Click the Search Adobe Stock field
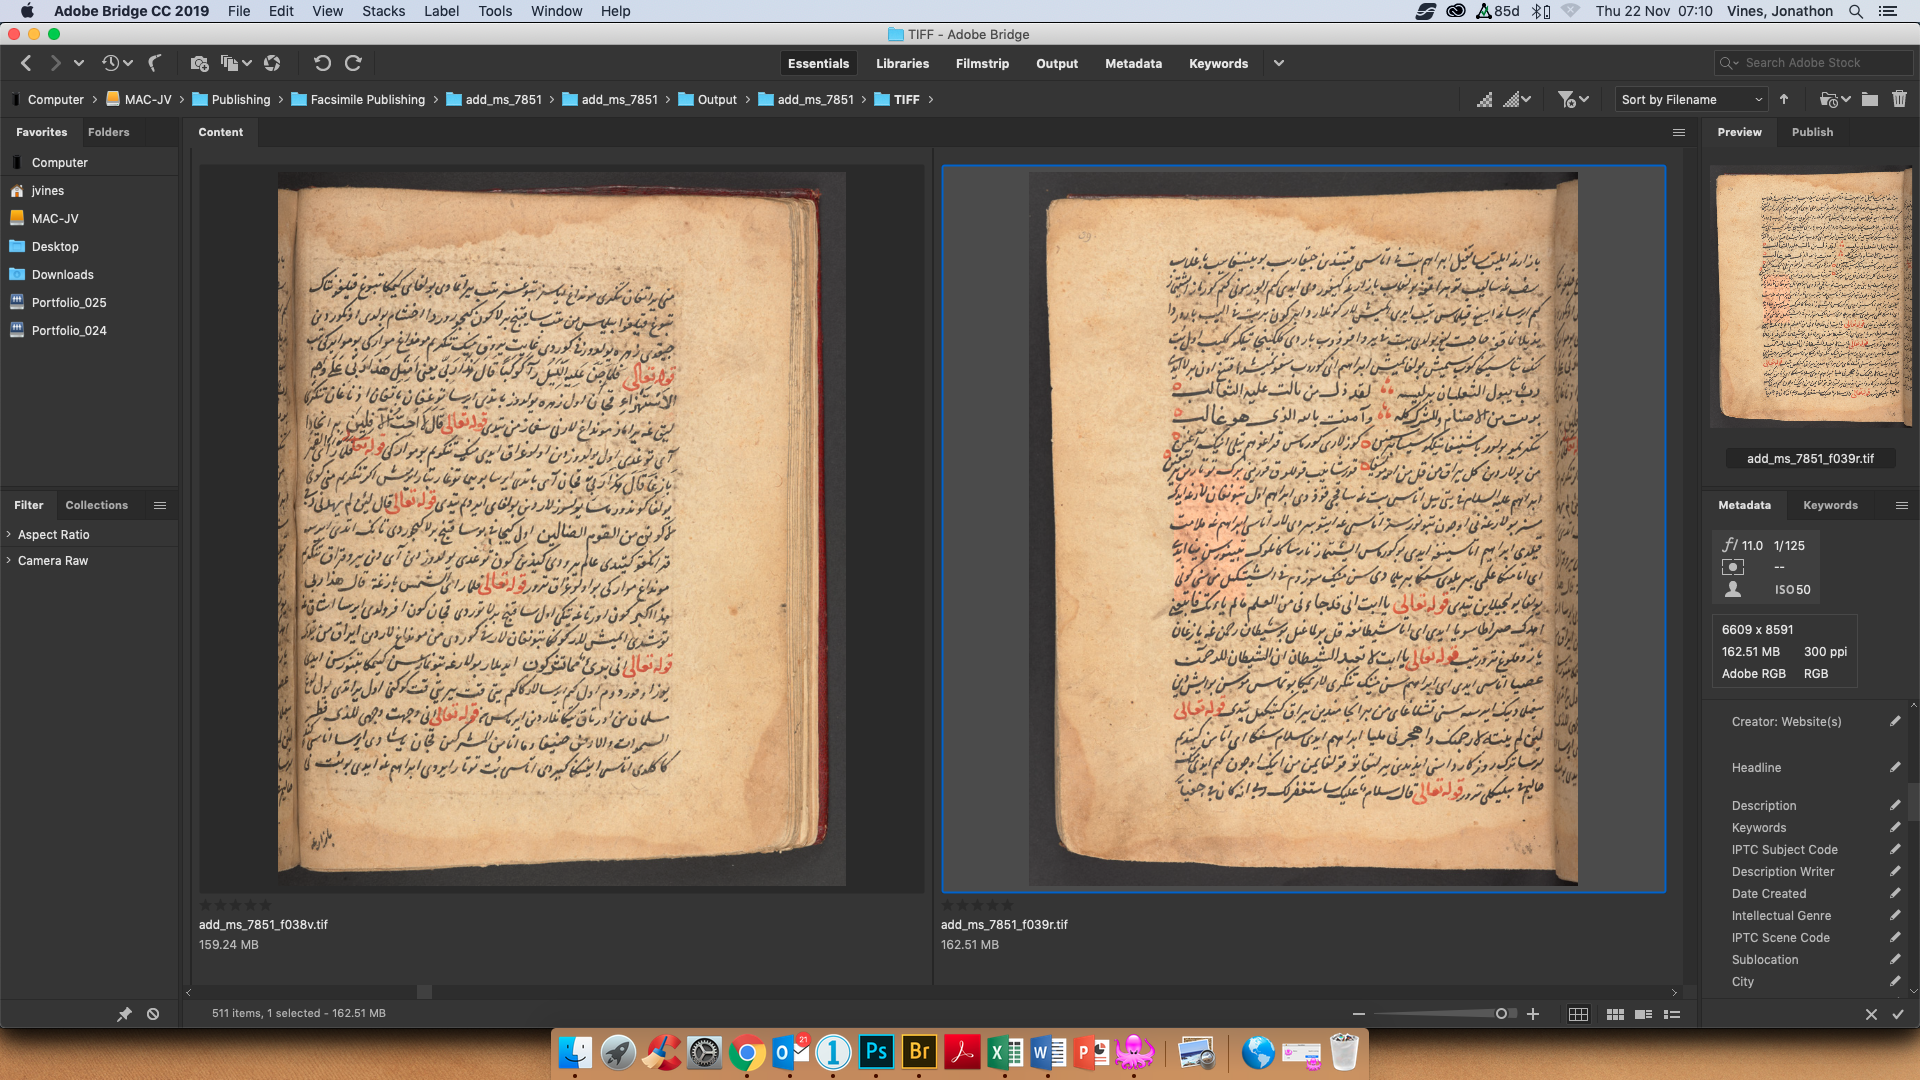The width and height of the screenshot is (1920, 1080). point(1813,63)
